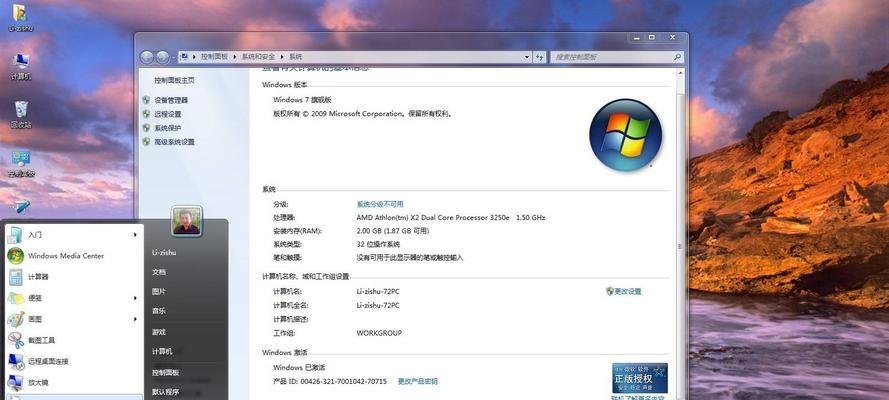
Task: Expand breadcrumb arrow after 控制面板
Action: [235, 57]
